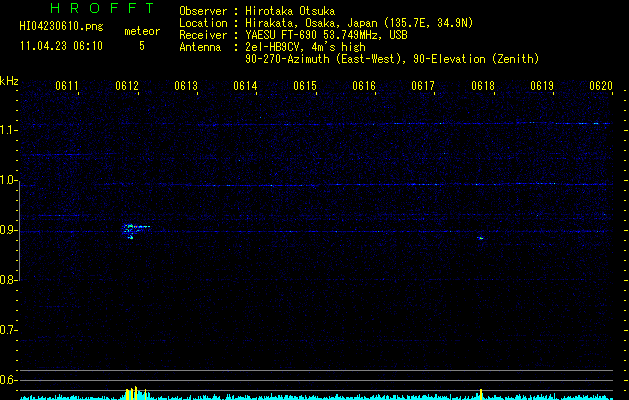Screen dimensions: 629x400
Task: Click the 0613 time axis label
Action: tap(186, 86)
